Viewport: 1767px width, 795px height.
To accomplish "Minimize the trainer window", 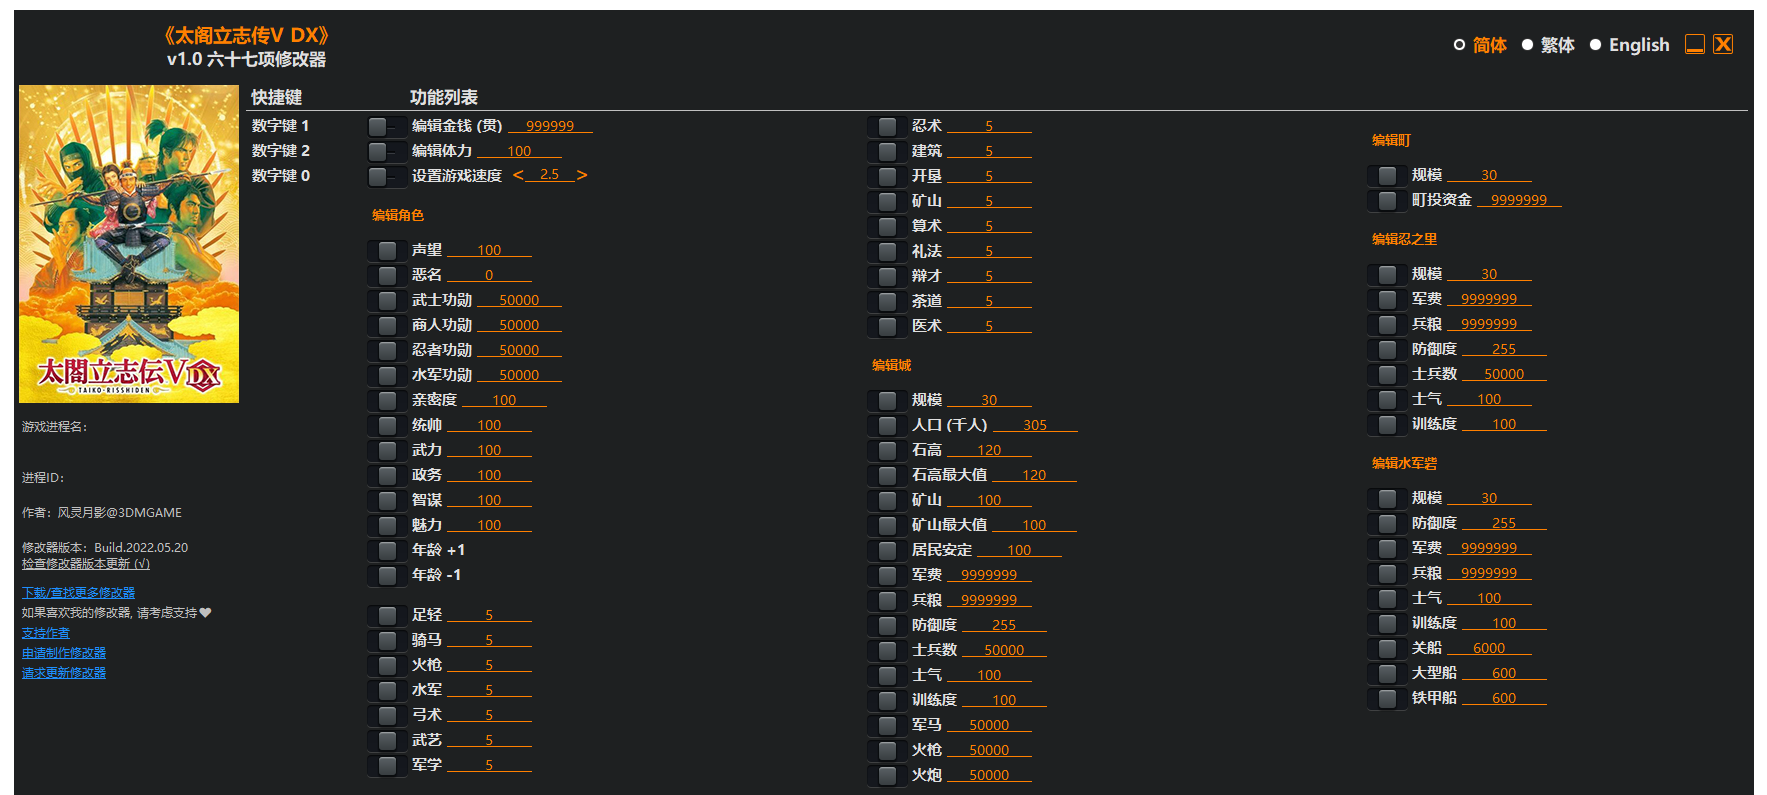I will tap(1695, 44).
